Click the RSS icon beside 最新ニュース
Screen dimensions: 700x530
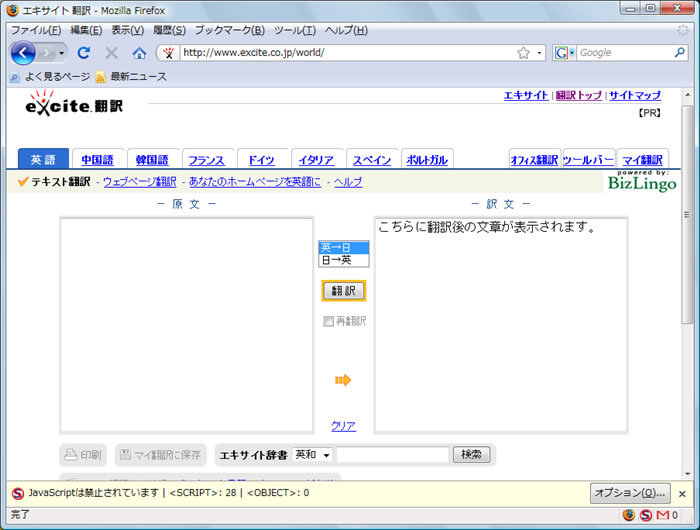click(x=101, y=77)
